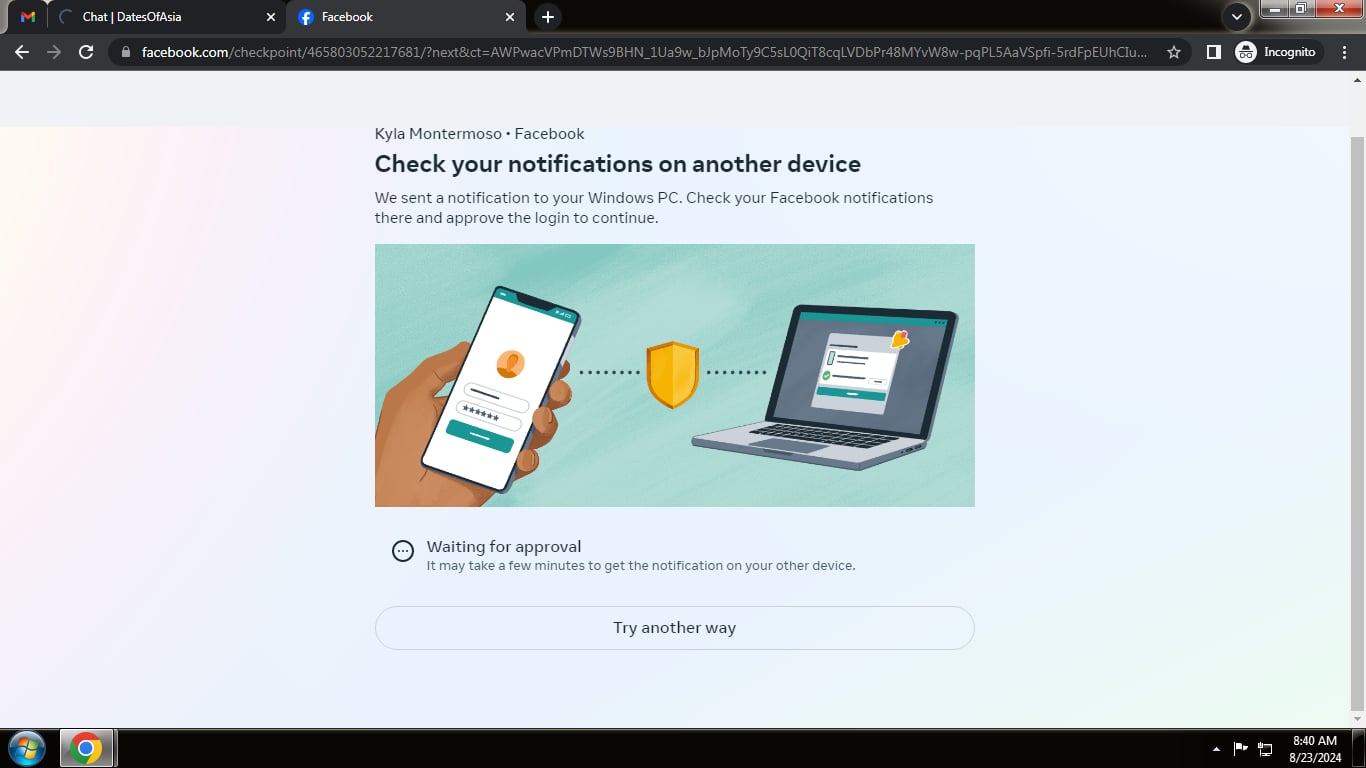
Task: Click the text 'Kyla Montermoso • Facebook'
Action: [x=479, y=134]
